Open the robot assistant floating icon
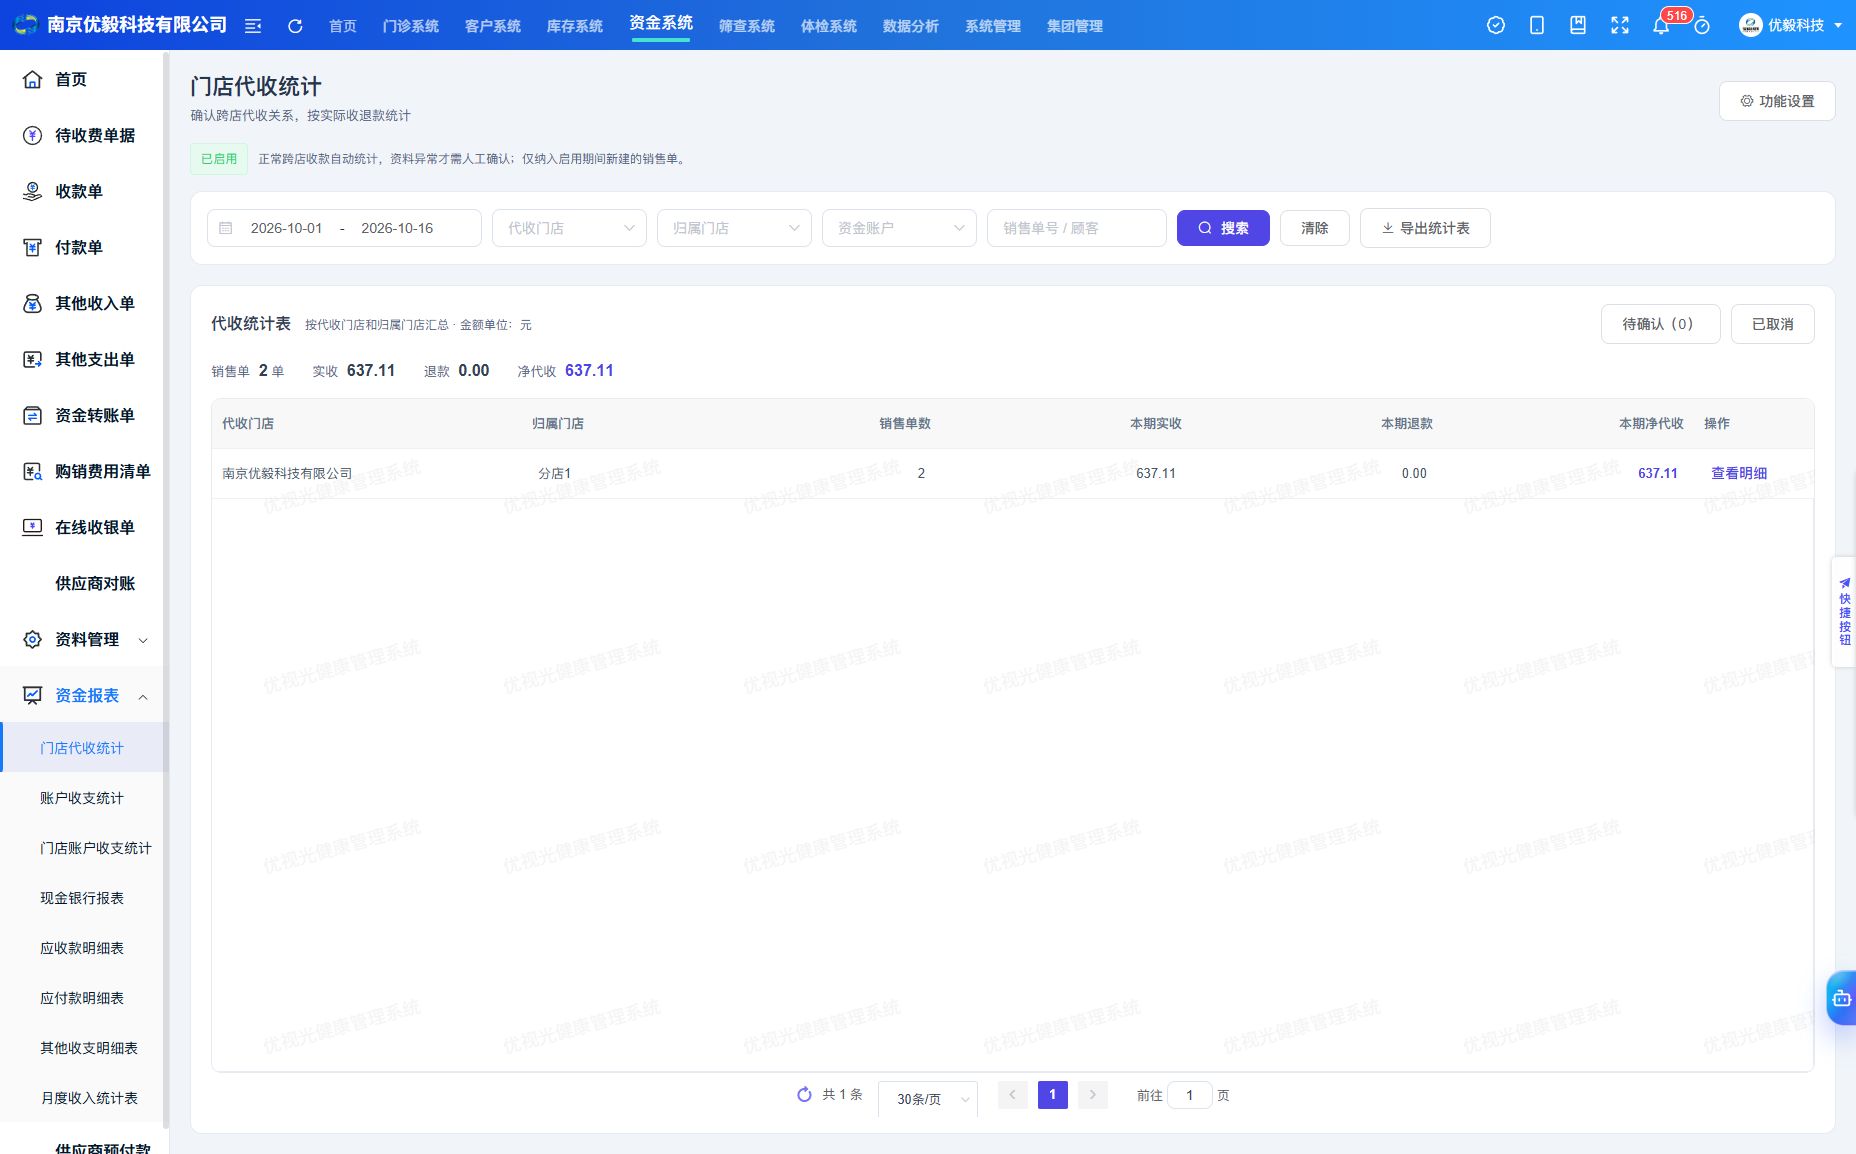 1841,997
